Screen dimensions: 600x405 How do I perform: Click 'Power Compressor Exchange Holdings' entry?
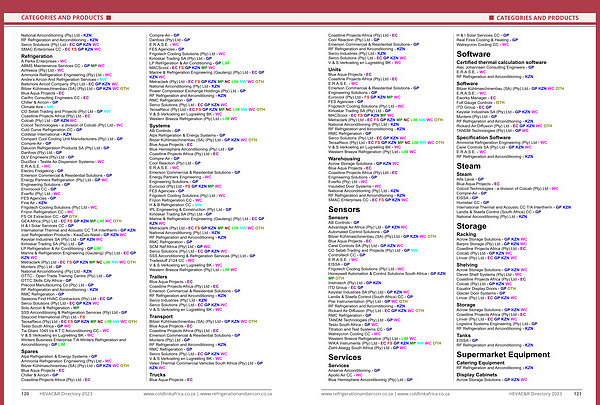tap(197, 91)
